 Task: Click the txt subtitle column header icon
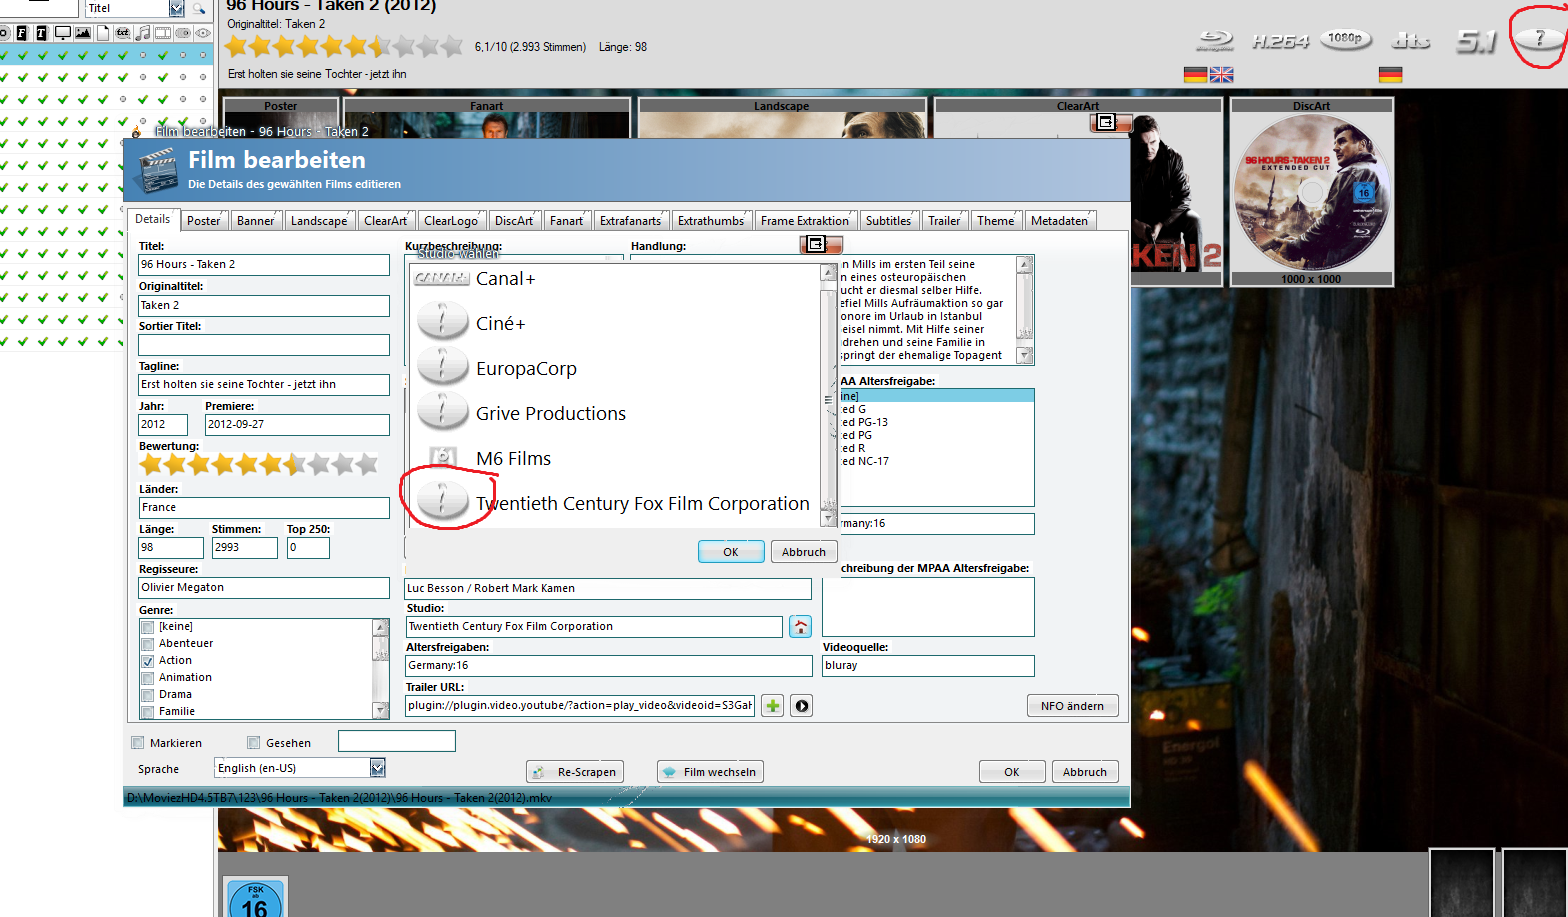coord(122,33)
